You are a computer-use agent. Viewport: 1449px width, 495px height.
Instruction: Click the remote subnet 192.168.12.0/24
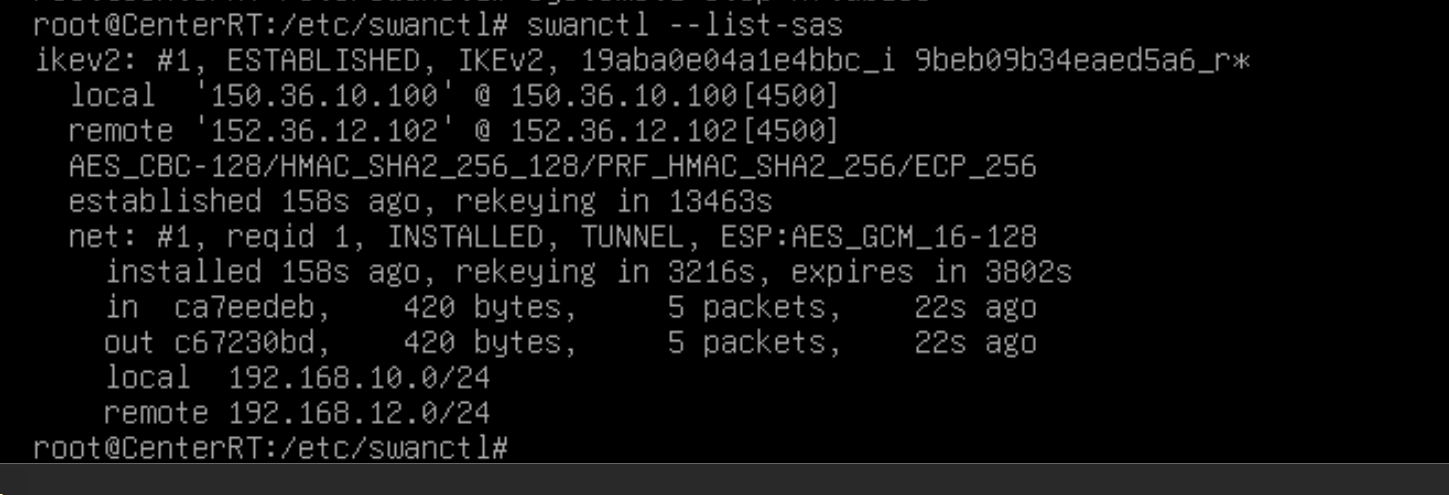[x=359, y=413]
